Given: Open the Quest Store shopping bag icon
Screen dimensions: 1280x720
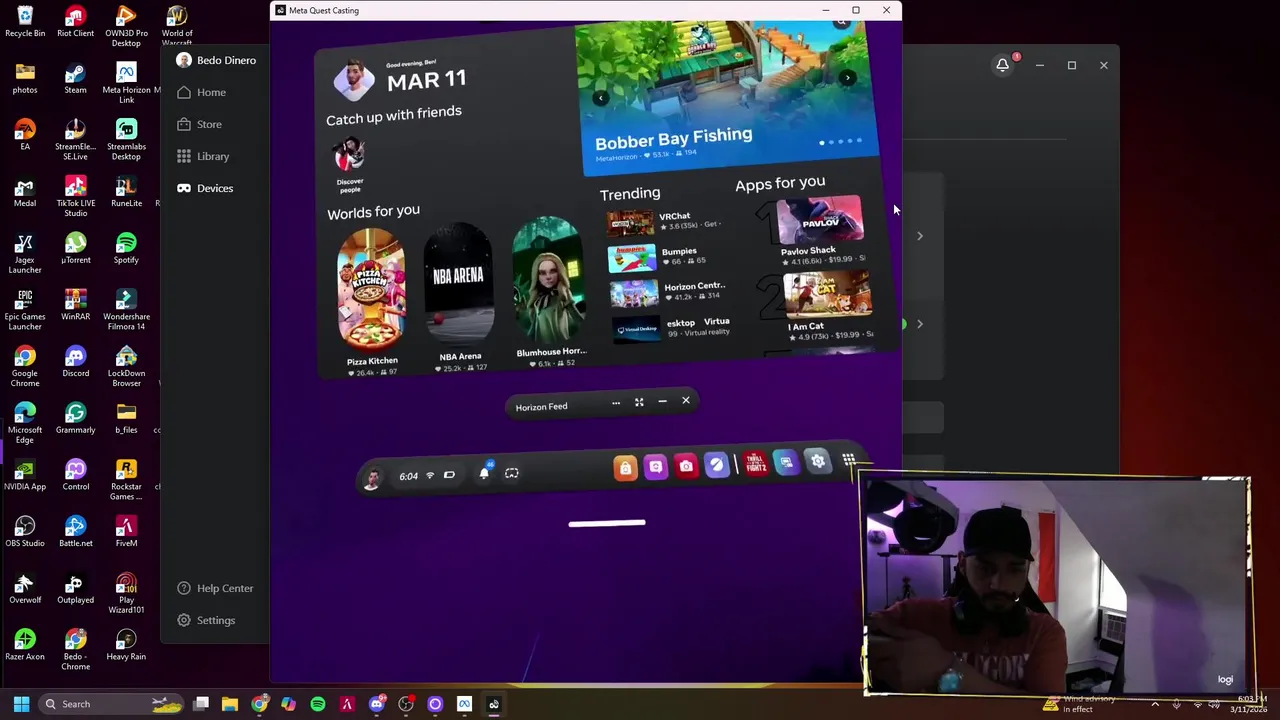Looking at the screenshot, I should [625, 467].
